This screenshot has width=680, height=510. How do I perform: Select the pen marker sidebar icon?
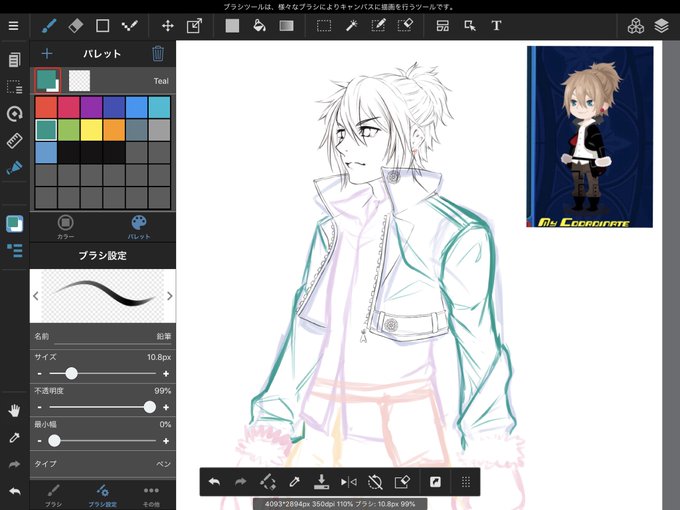point(14,168)
